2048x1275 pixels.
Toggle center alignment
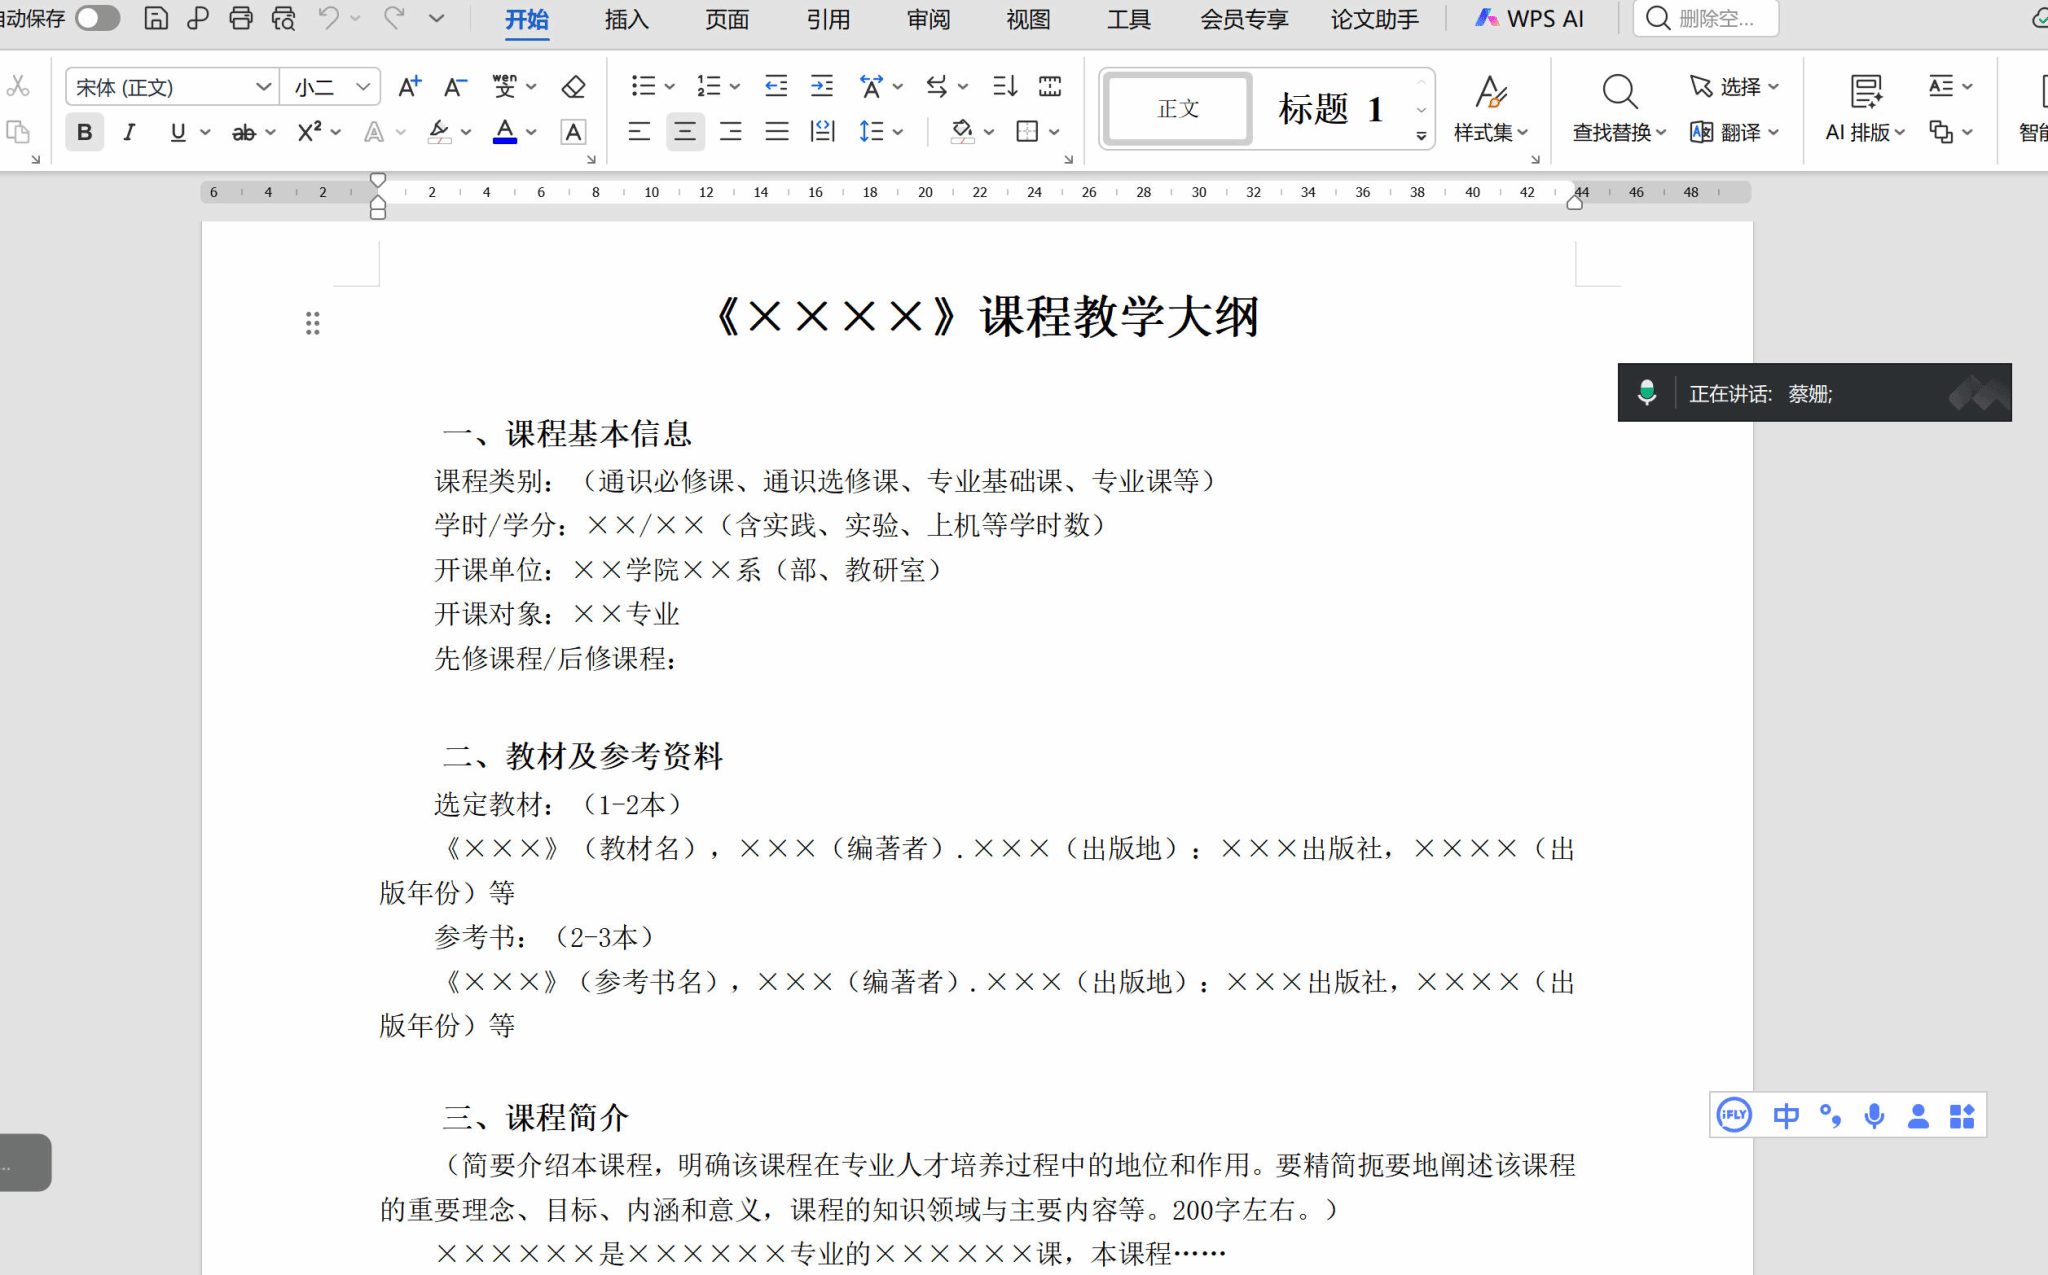point(685,132)
